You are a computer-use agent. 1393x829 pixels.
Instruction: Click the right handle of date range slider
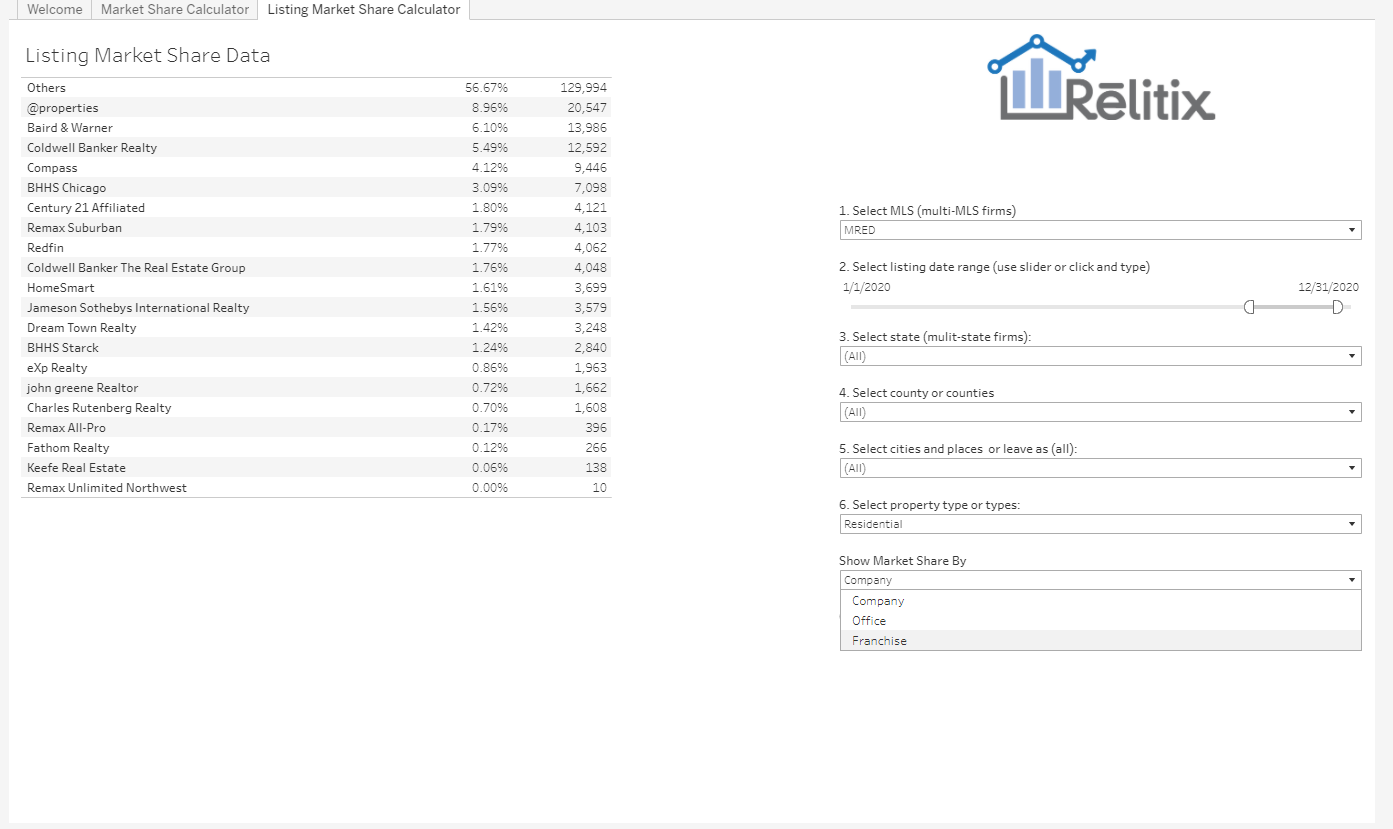click(1337, 307)
